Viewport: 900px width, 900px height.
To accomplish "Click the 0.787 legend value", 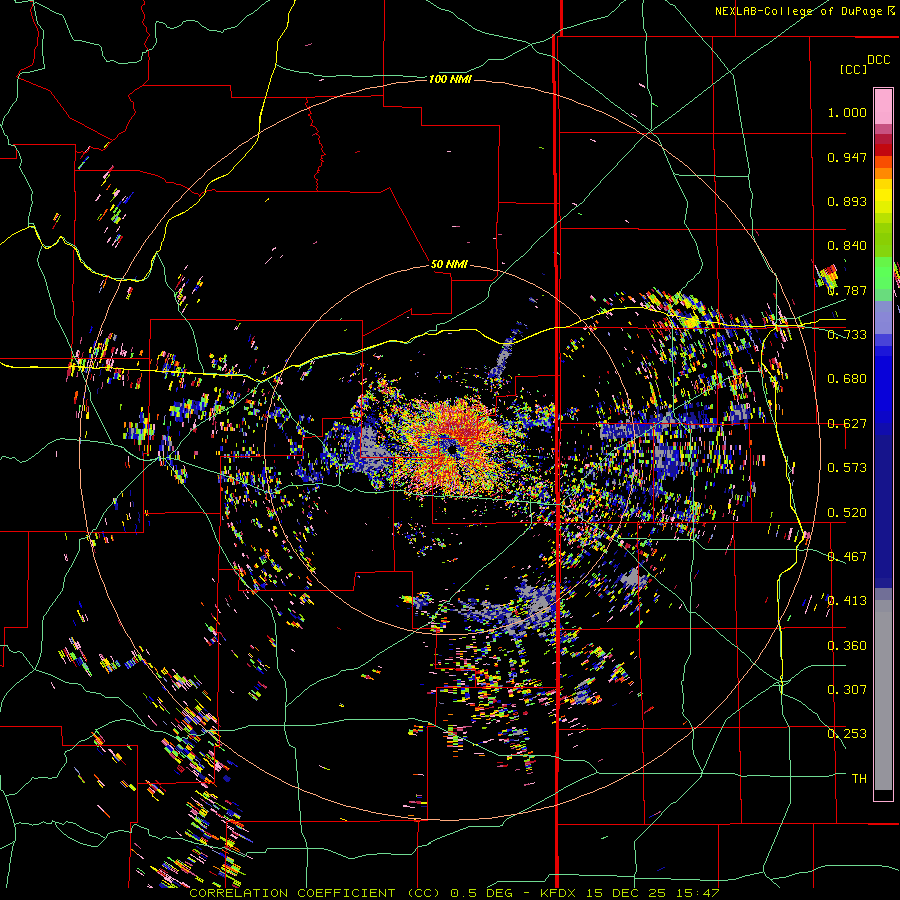I will (847, 290).
